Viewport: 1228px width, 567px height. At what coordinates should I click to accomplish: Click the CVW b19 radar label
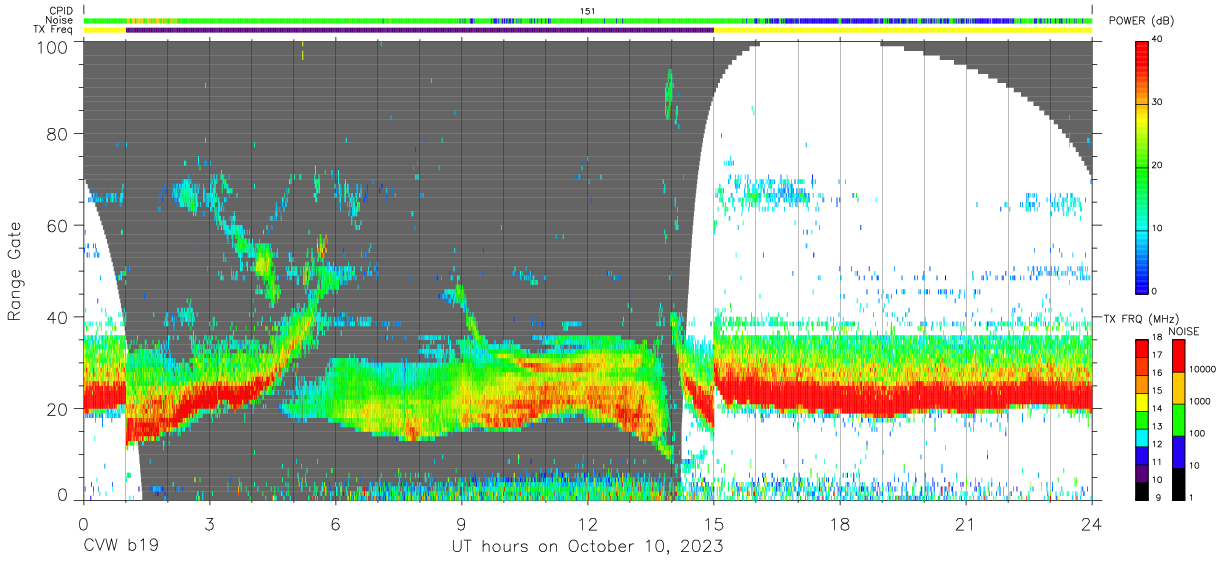click(119, 547)
